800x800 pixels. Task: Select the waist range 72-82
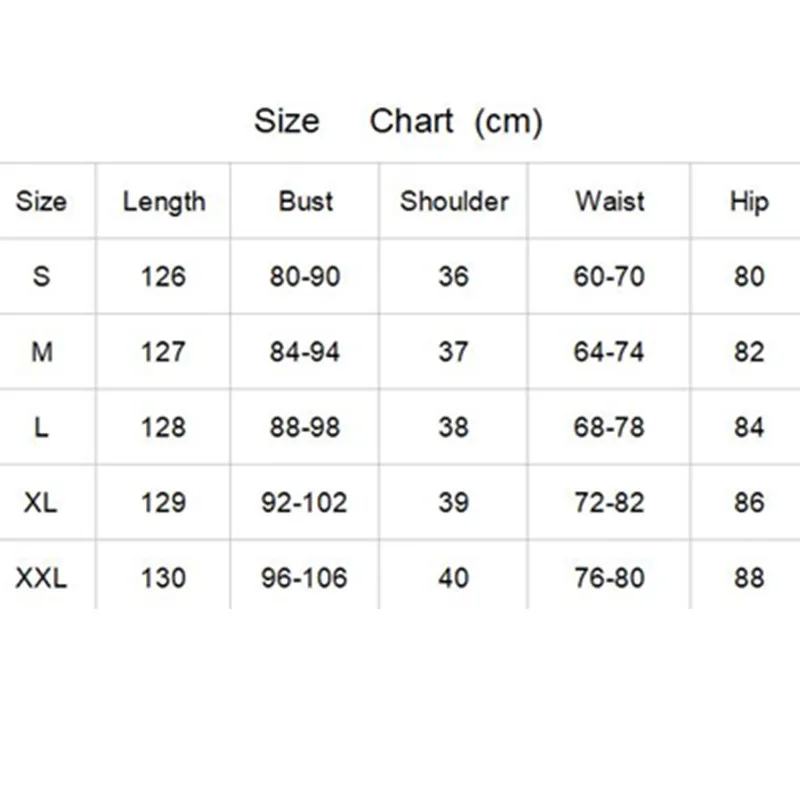609,502
